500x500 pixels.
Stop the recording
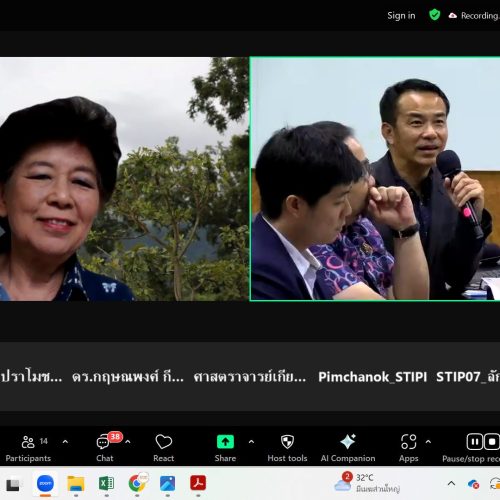coord(492,442)
